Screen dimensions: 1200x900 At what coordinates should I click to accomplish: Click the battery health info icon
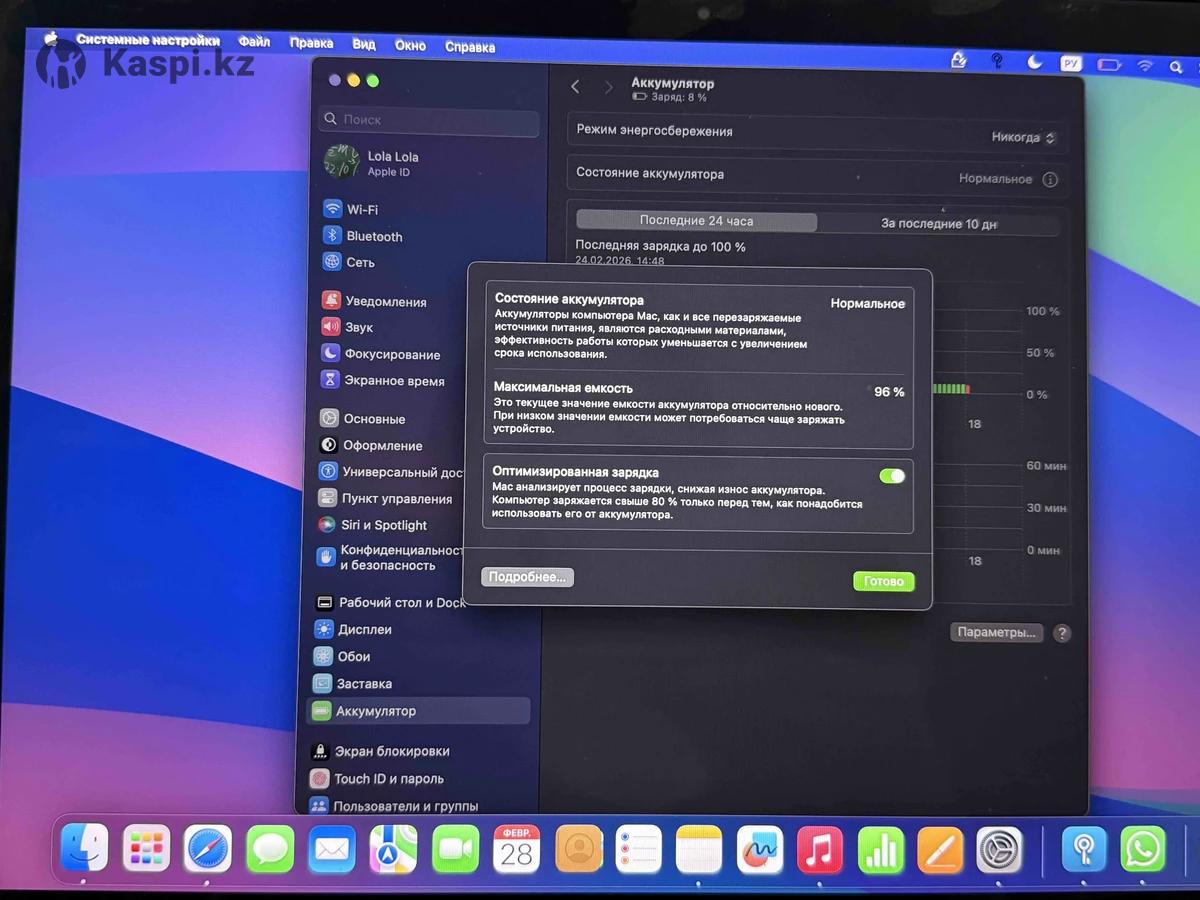[x=1050, y=180]
